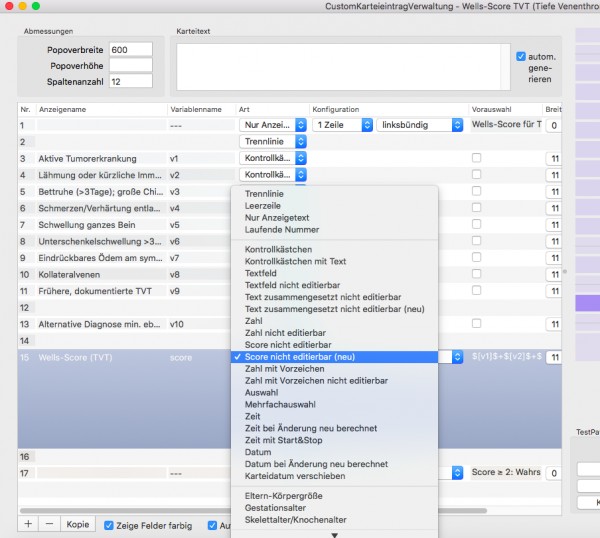Open the row 17 dropdown arrow beside Score ≥ 2
The width and height of the screenshot is (600, 538).
pyautogui.click(x=457, y=473)
